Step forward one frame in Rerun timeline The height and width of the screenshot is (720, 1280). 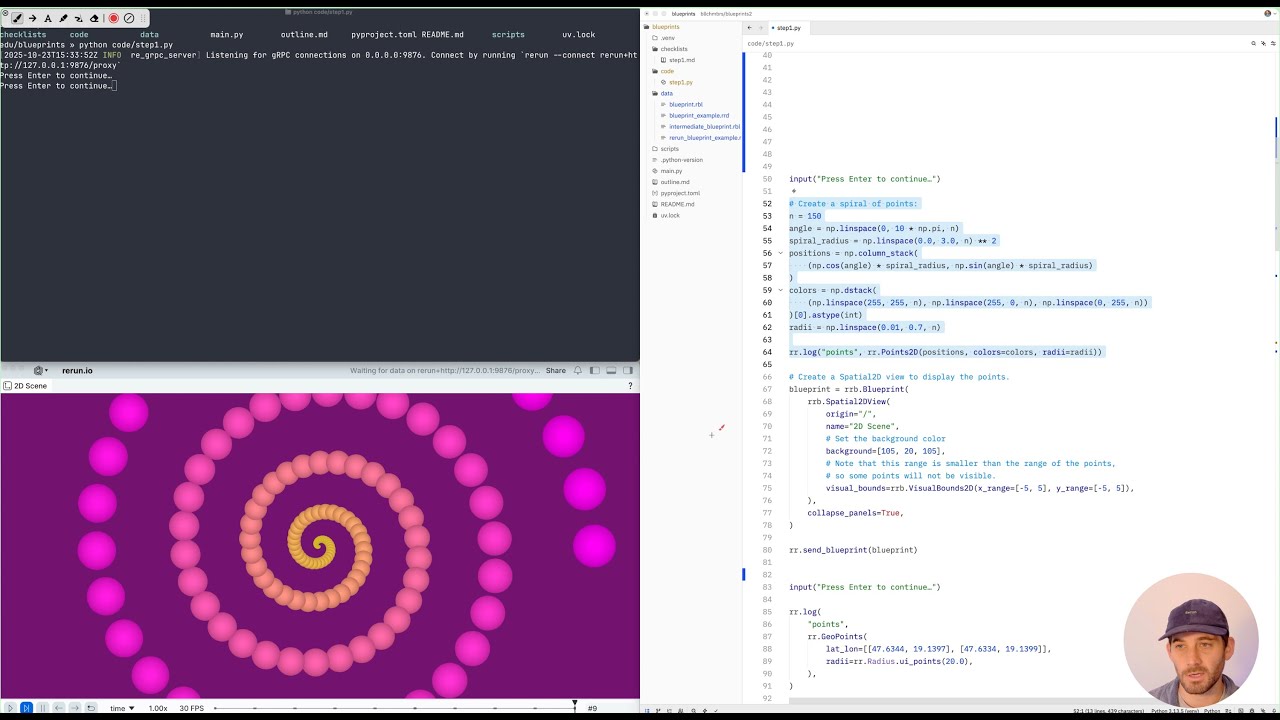point(74,708)
